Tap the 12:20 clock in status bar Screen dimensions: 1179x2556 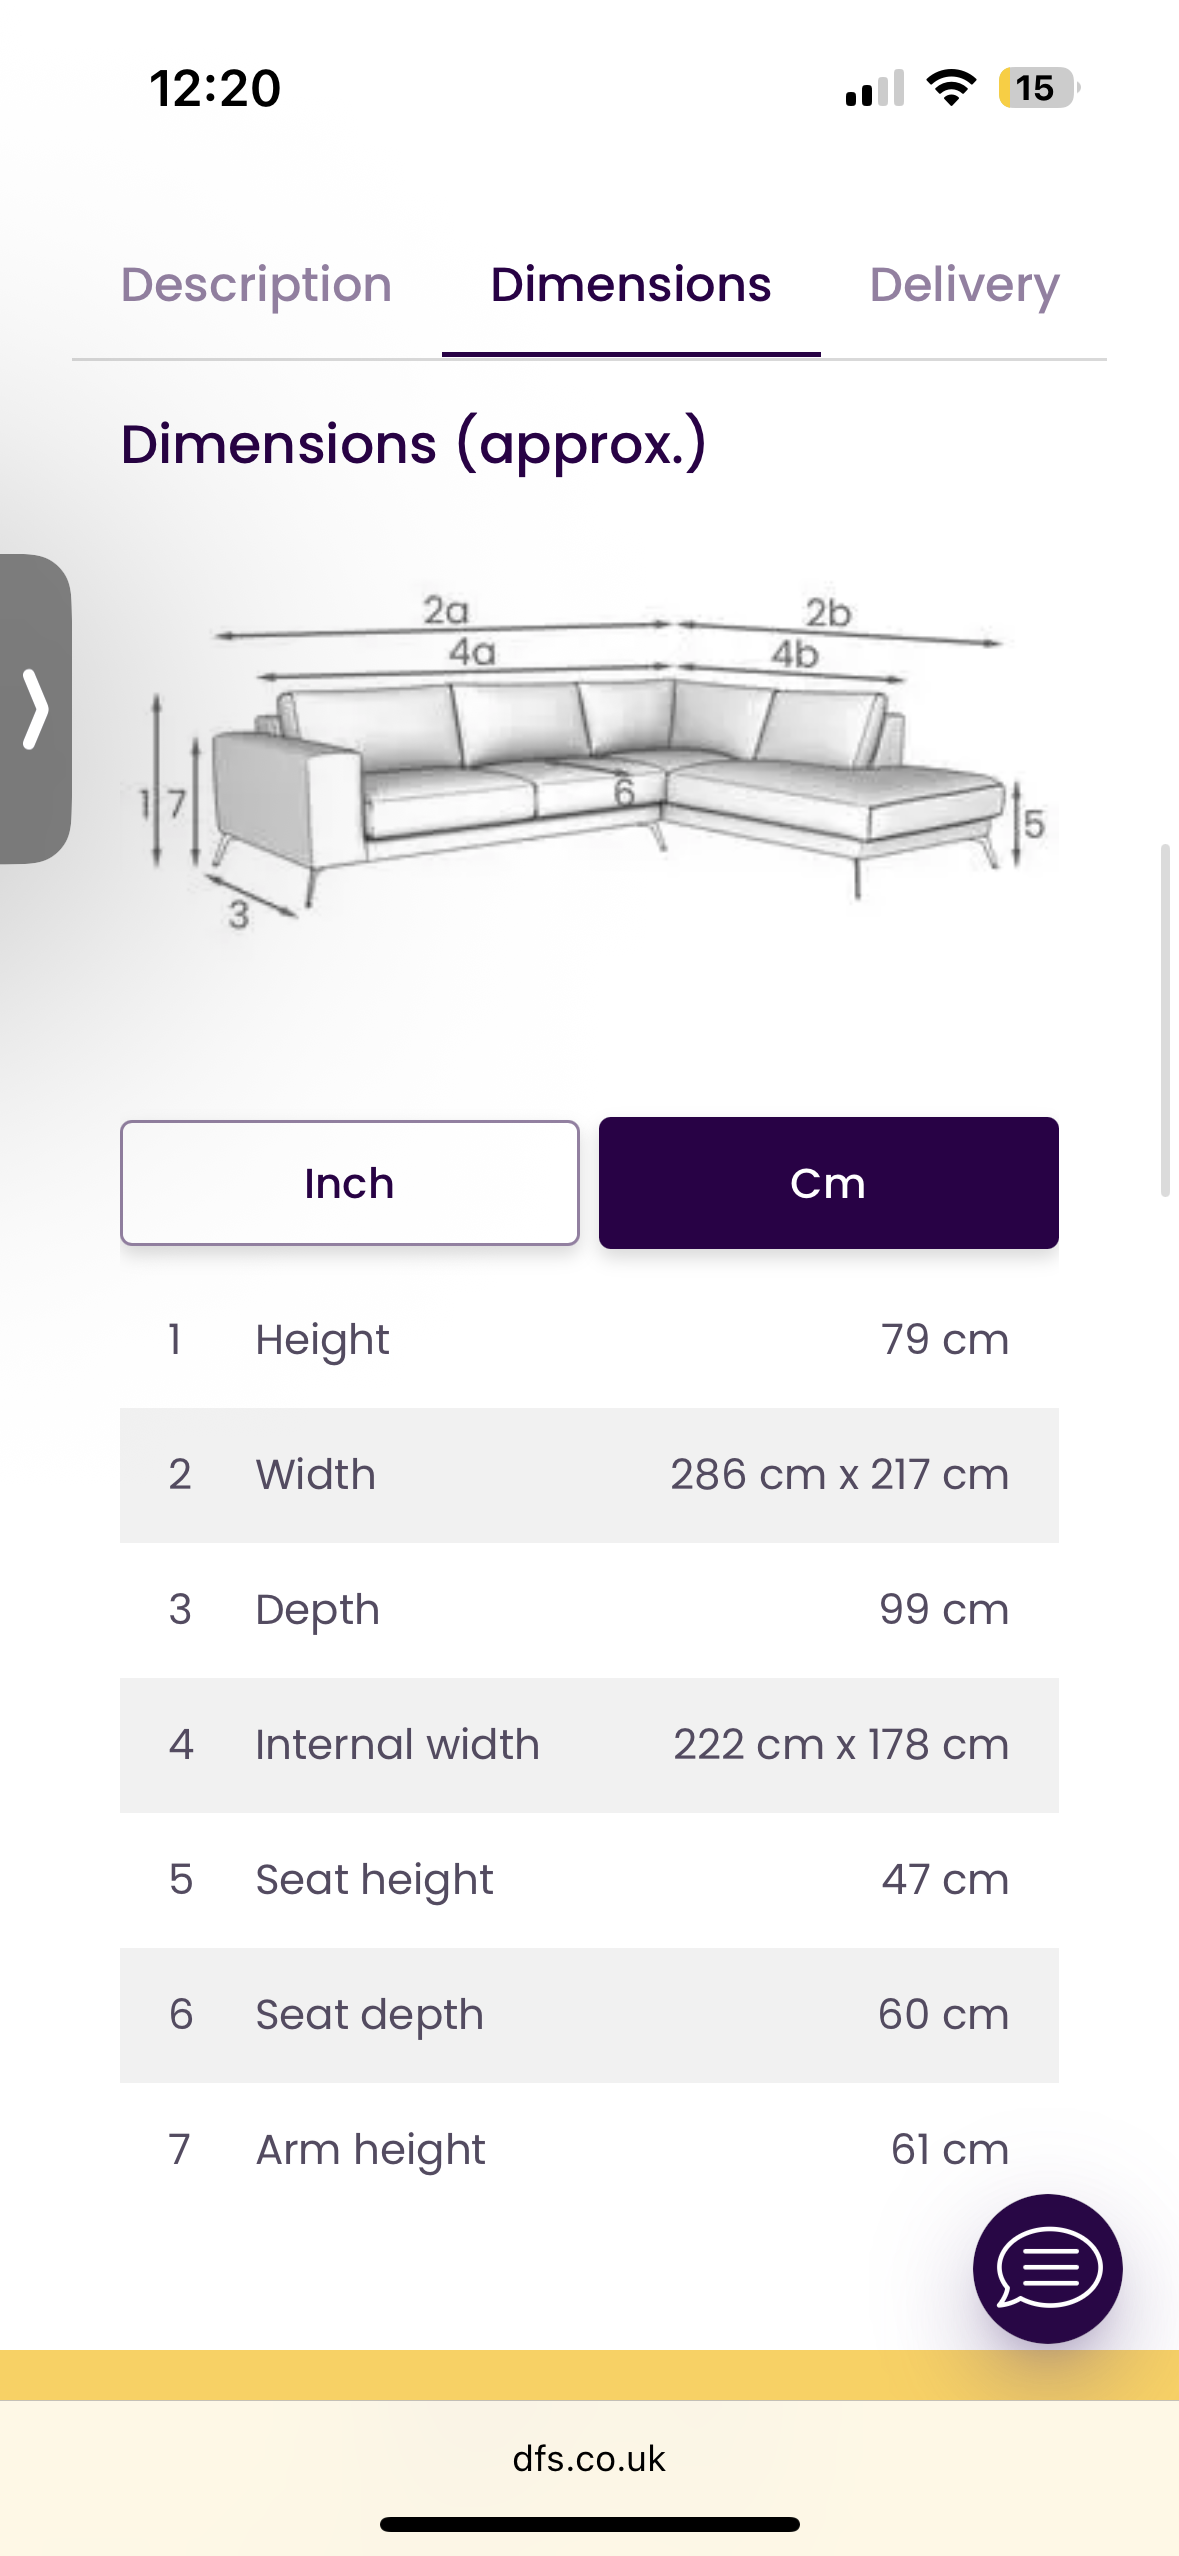point(215,88)
